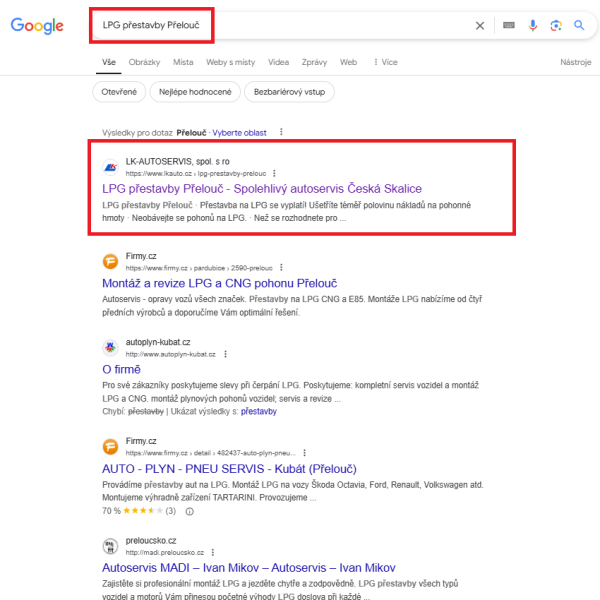The height and width of the screenshot is (600, 600).
Task: Toggle the Nejlépe hodnocené filter chip
Action: (x=195, y=92)
